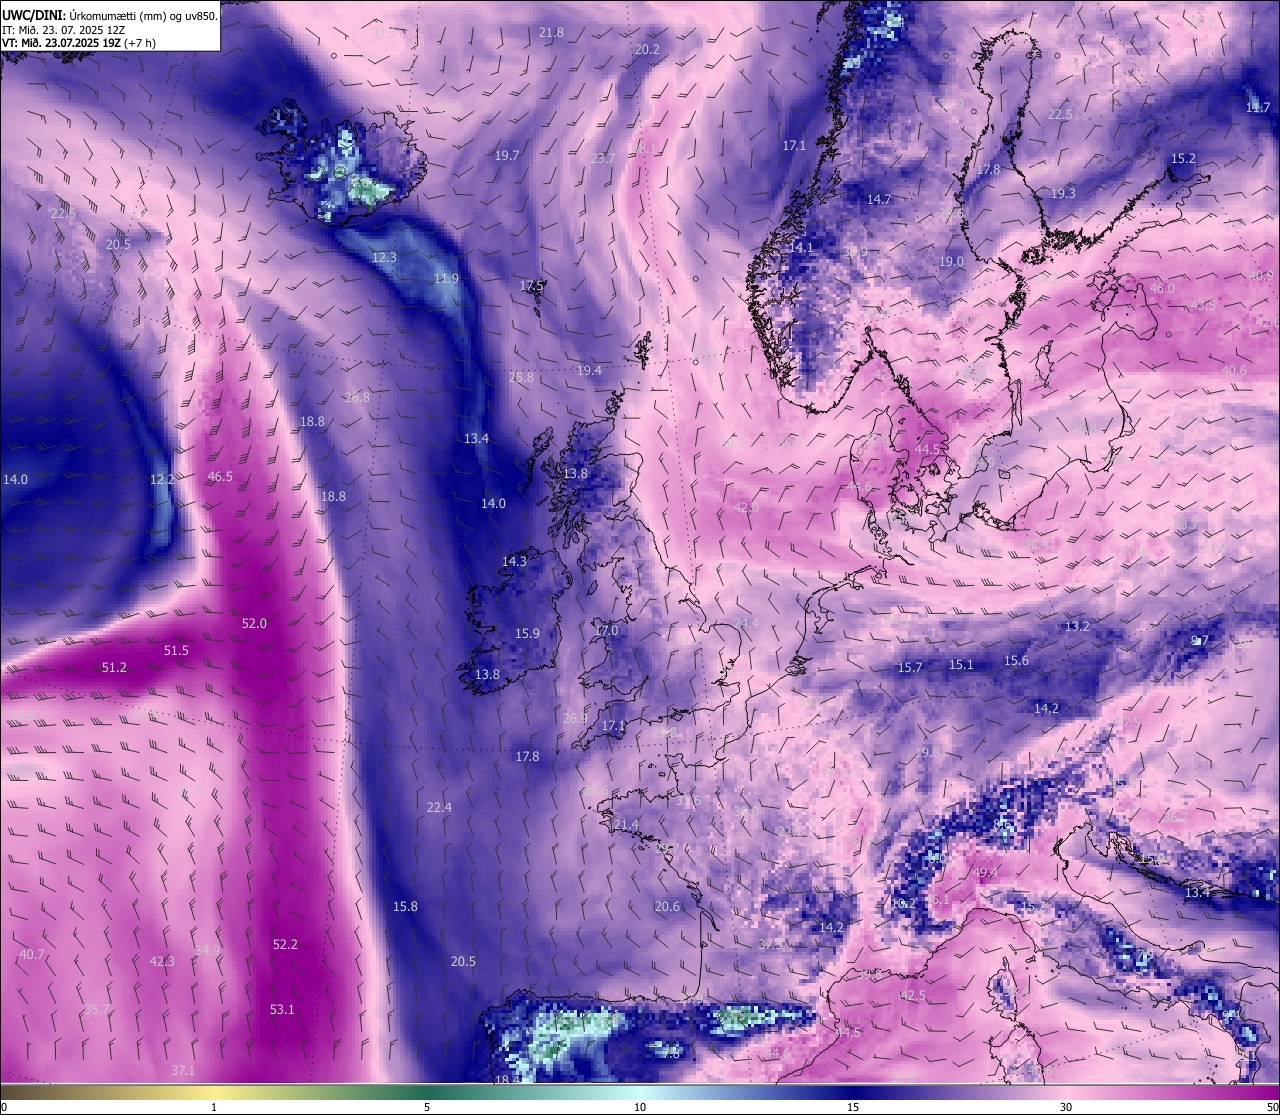1280x1115 pixels.
Task: Click the '10' tick on the color scale
Action: pyautogui.click(x=640, y=1107)
